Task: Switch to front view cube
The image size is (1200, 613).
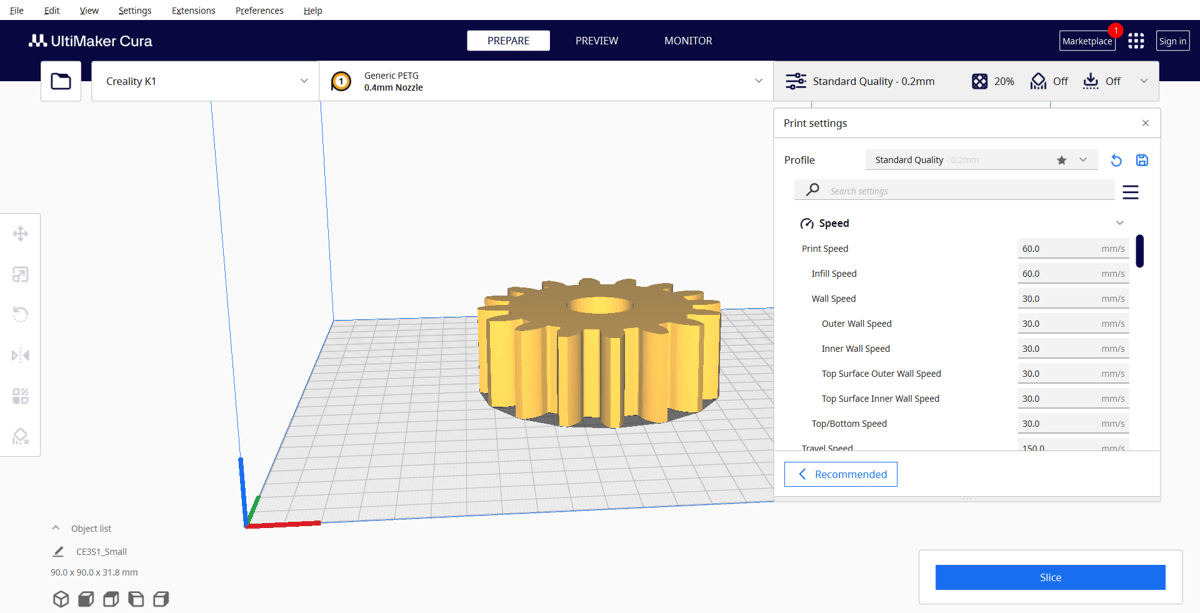Action: click(86, 599)
